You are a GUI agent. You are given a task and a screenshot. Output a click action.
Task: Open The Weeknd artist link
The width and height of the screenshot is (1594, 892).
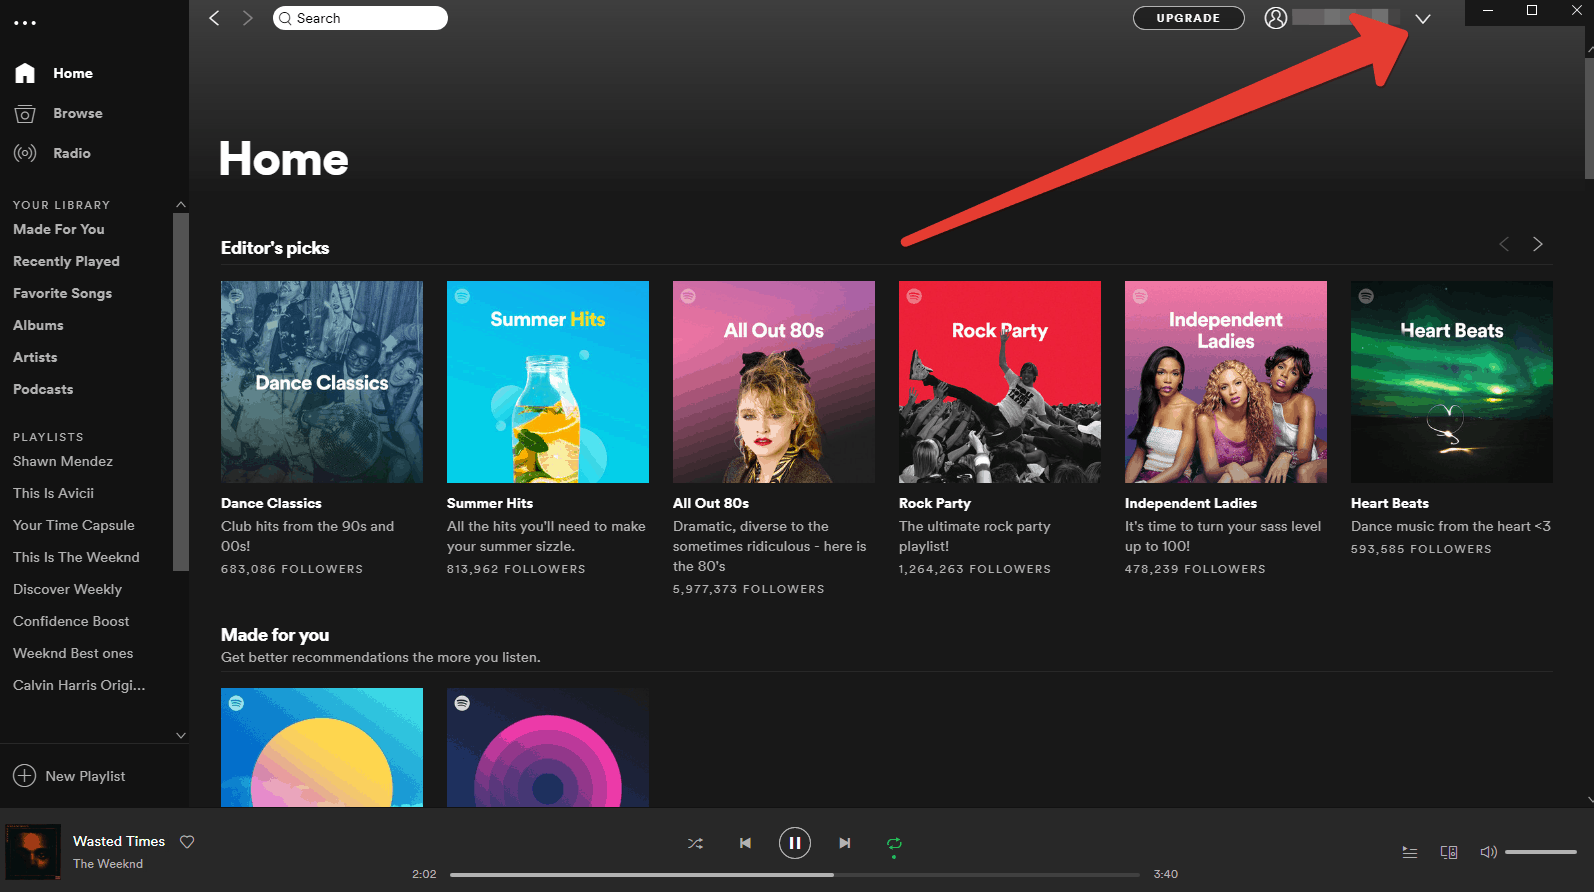(x=108, y=864)
